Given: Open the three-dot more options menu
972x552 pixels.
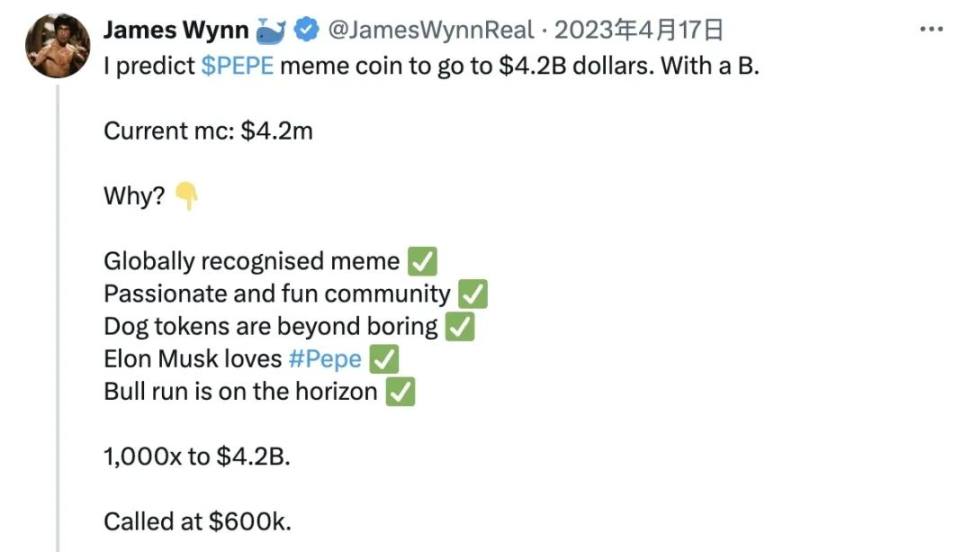Looking at the screenshot, I should (x=931, y=29).
